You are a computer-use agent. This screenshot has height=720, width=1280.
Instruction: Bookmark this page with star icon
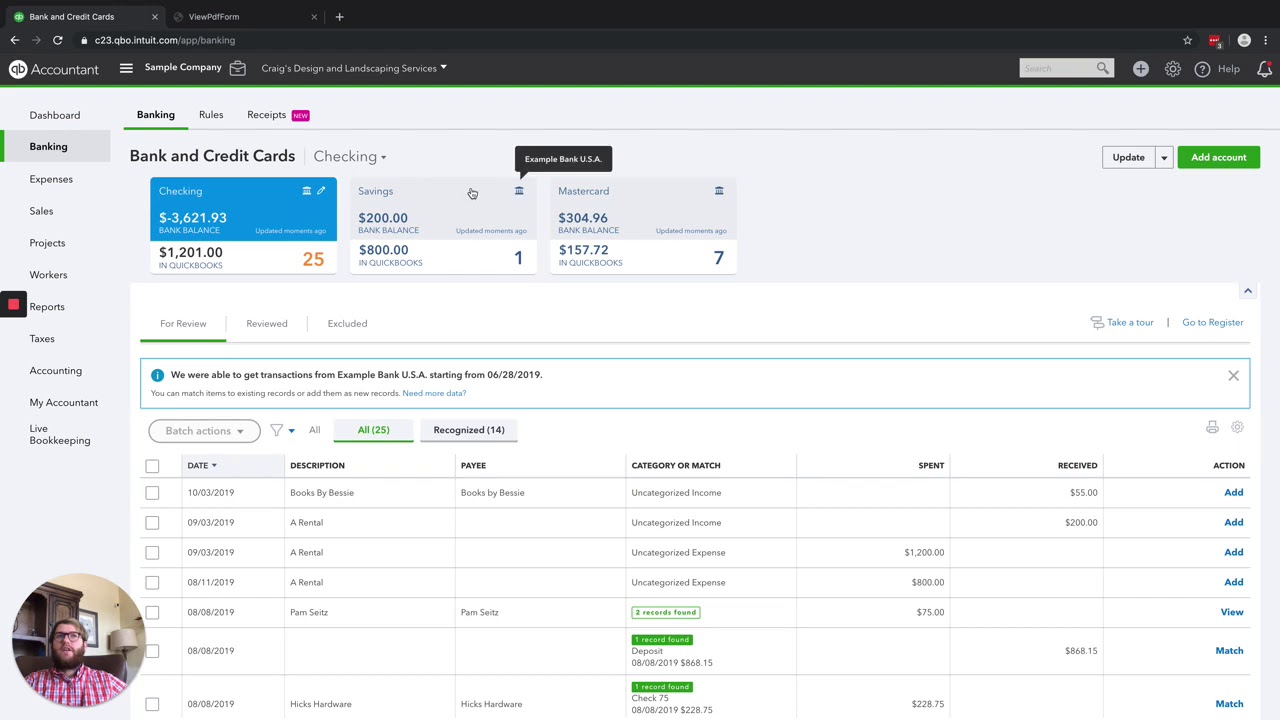1187,40
